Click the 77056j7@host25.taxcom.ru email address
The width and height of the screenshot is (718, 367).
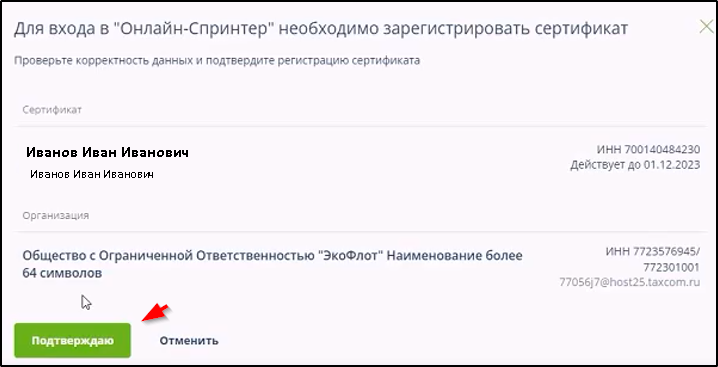[x=630, y=282]
